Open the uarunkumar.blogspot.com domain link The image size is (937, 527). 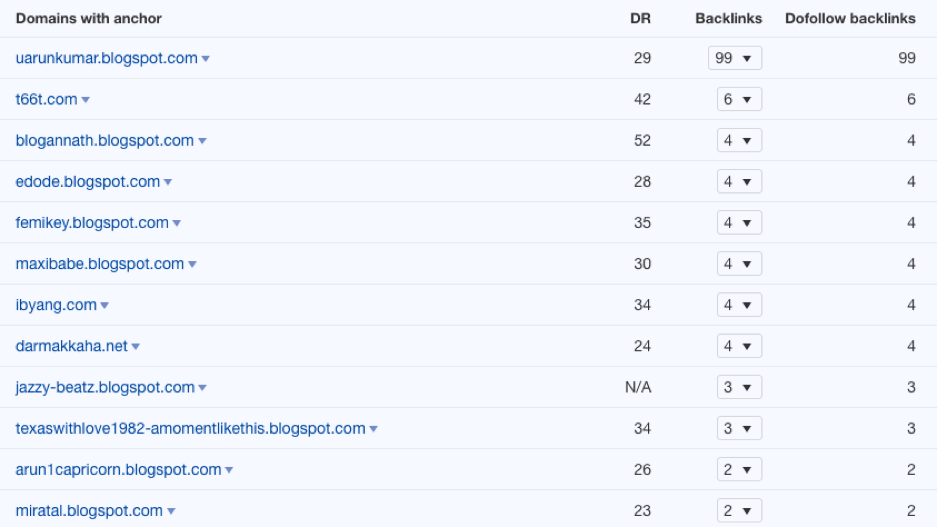(x=106, y=58)
